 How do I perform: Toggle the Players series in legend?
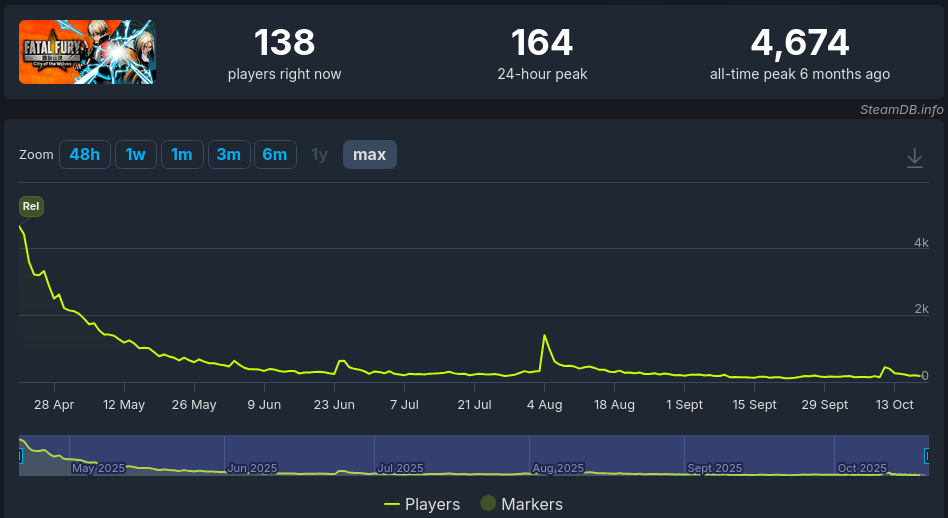coord(422,504)
